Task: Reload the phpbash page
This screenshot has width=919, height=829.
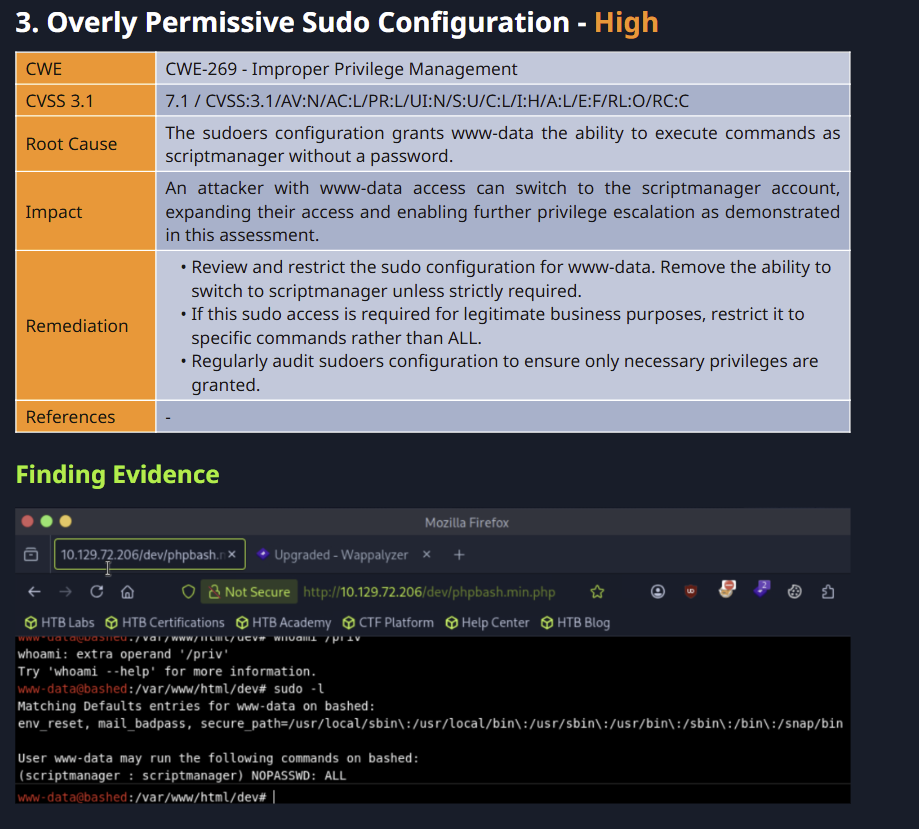Action: point(97,592)
